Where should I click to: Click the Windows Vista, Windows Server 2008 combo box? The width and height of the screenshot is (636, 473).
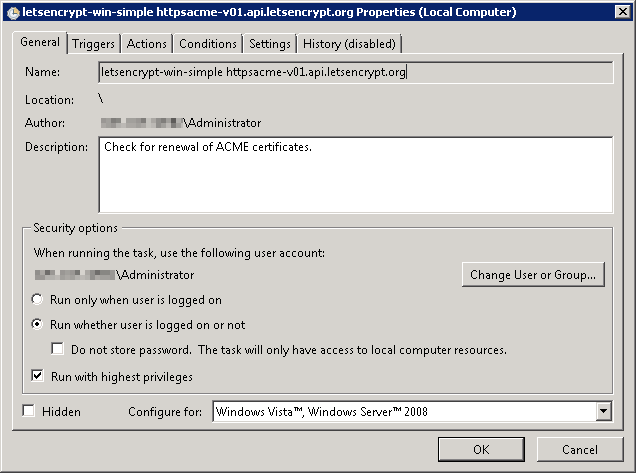point(412,412)
